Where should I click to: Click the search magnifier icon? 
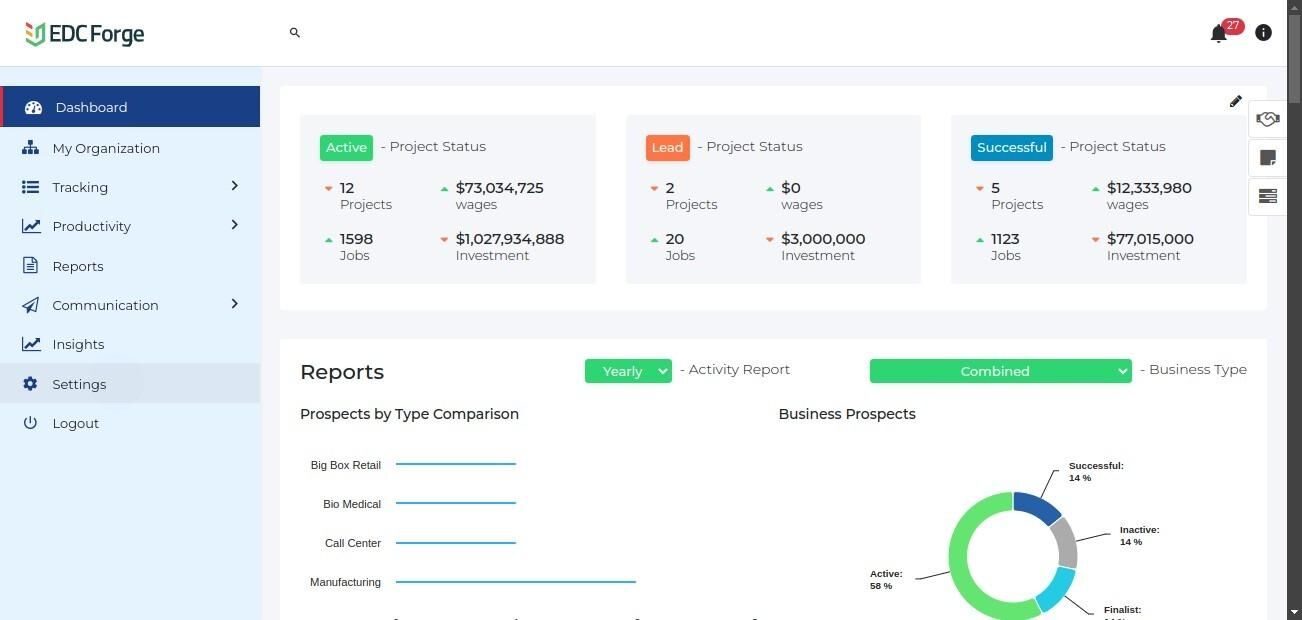click(295, 33)
